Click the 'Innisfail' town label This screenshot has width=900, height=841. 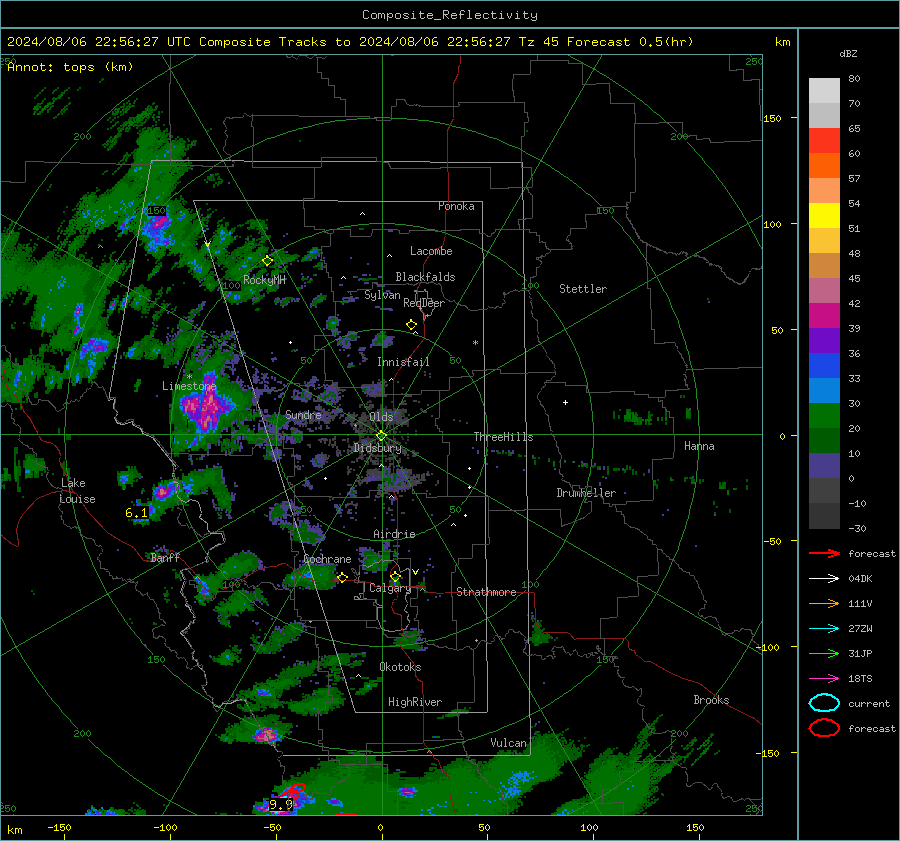[x=403, y=362]
